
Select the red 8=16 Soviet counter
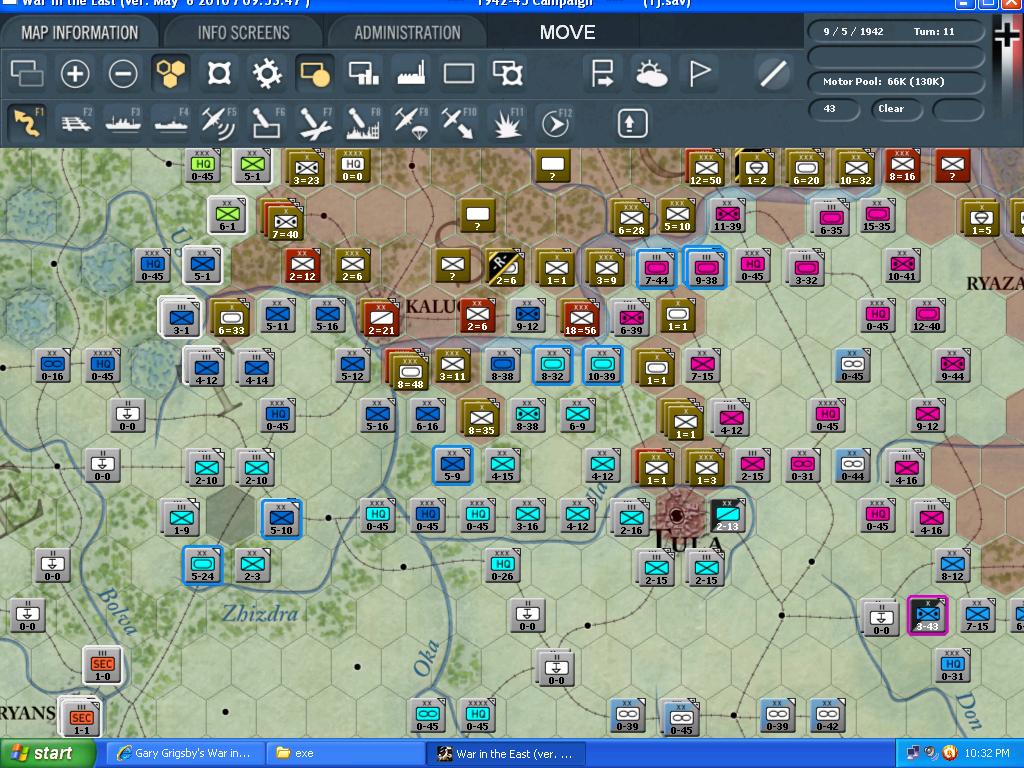902,166
